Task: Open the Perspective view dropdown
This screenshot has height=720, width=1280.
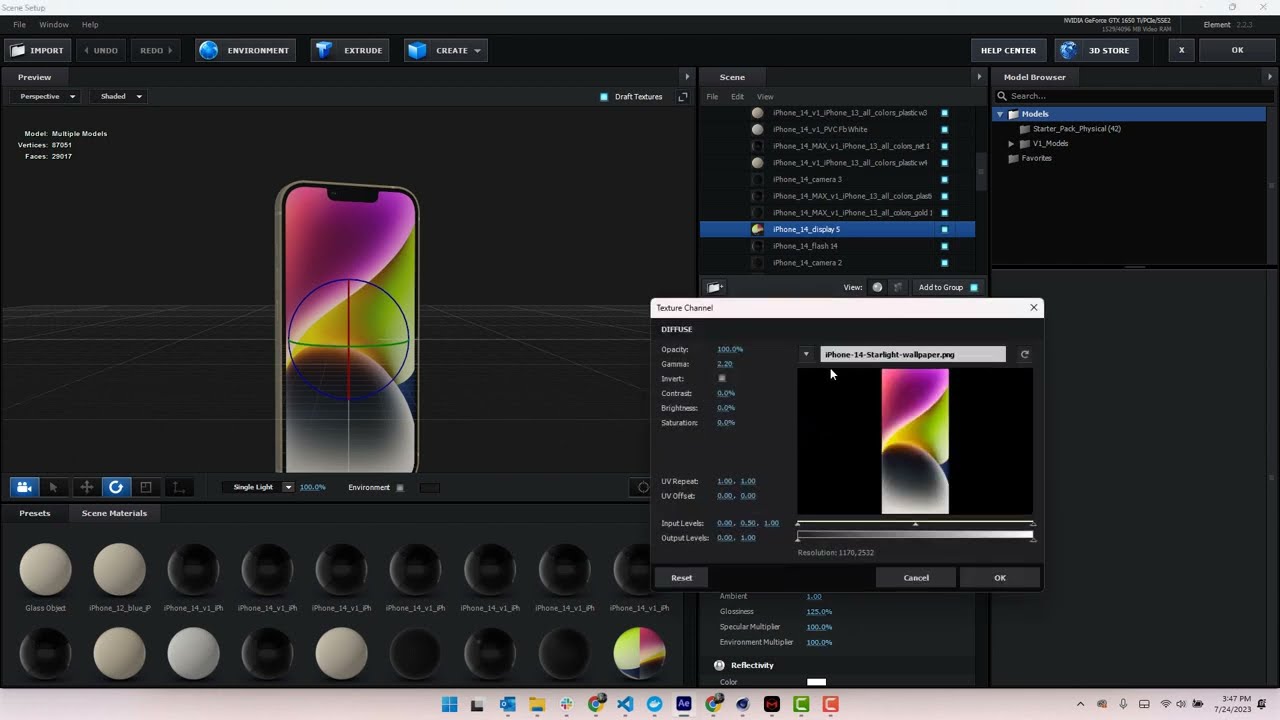Action: tap(48, 96)
